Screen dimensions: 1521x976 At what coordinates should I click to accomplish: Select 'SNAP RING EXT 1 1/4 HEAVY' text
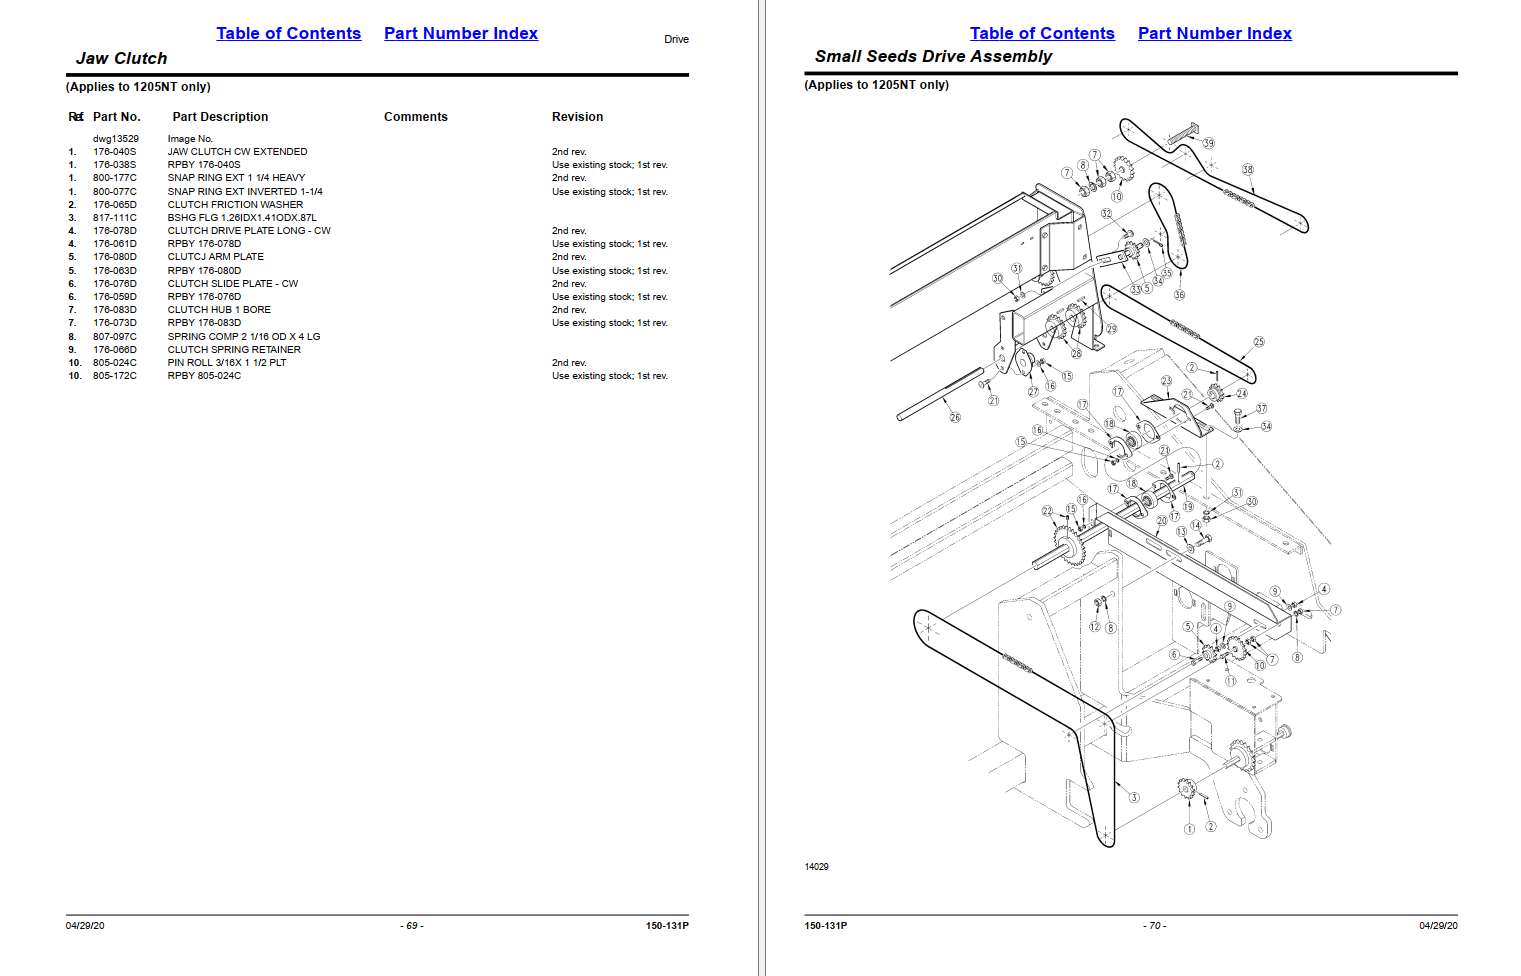click(x=236, y=178)
